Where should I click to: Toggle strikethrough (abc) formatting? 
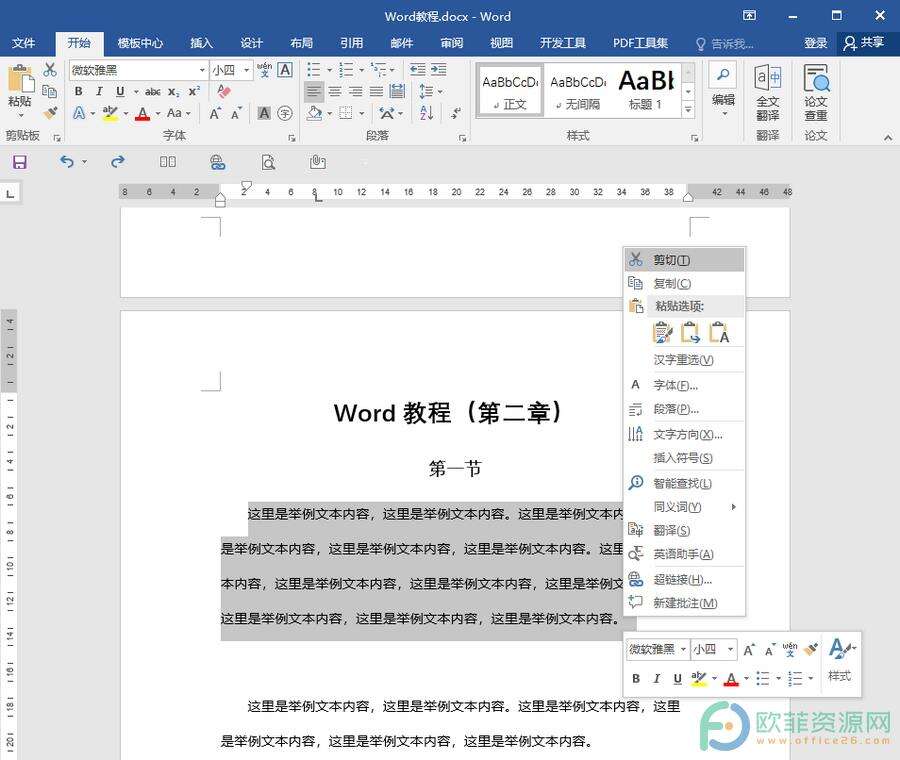click(x=152, y=91)
